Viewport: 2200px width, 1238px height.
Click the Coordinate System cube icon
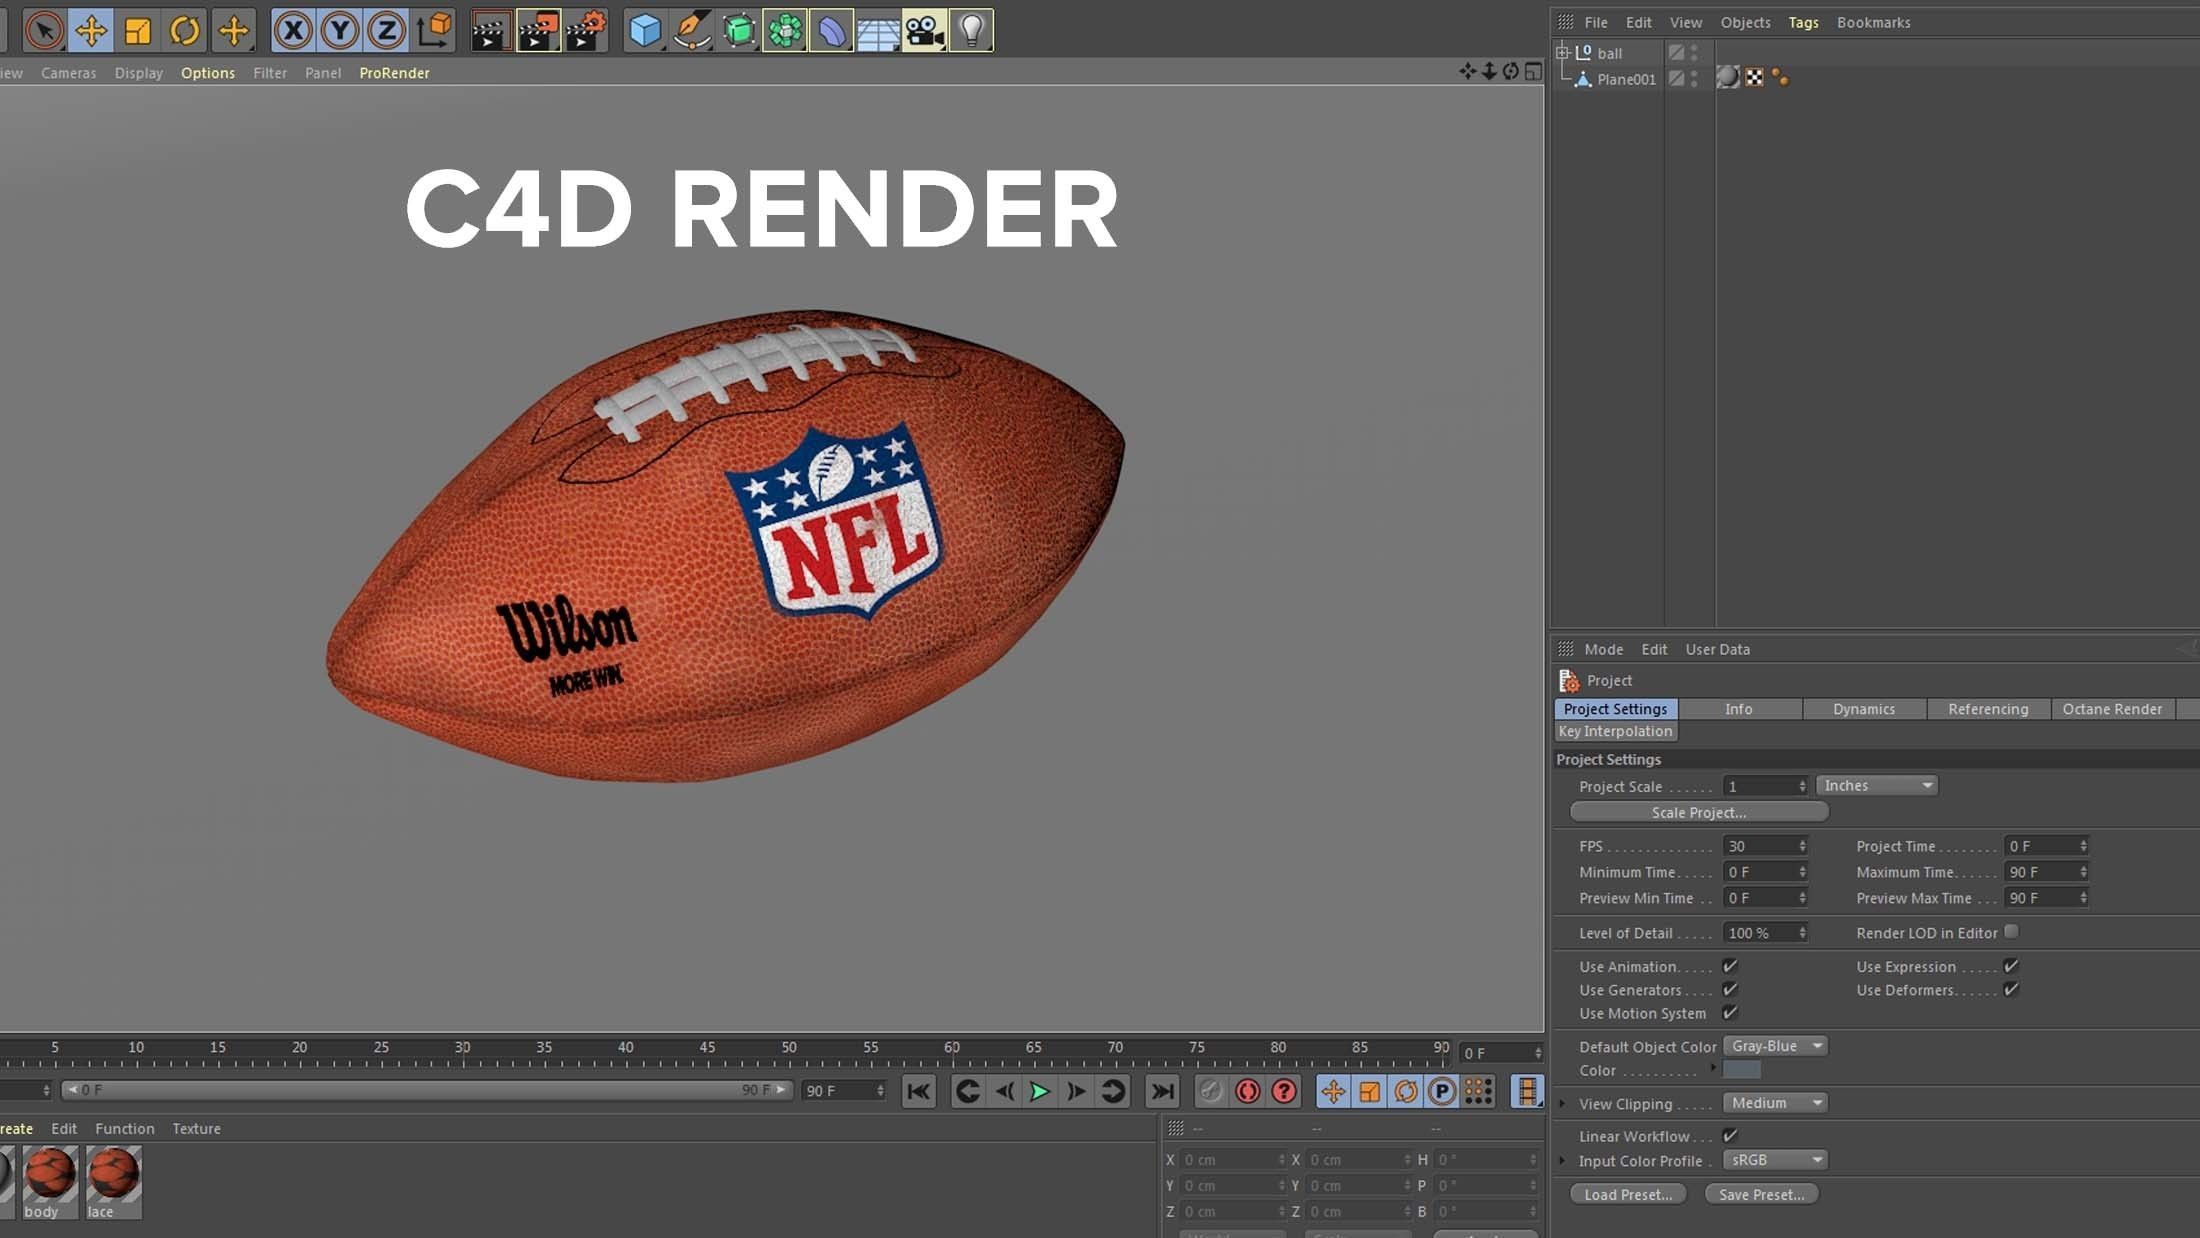(434, 30)
